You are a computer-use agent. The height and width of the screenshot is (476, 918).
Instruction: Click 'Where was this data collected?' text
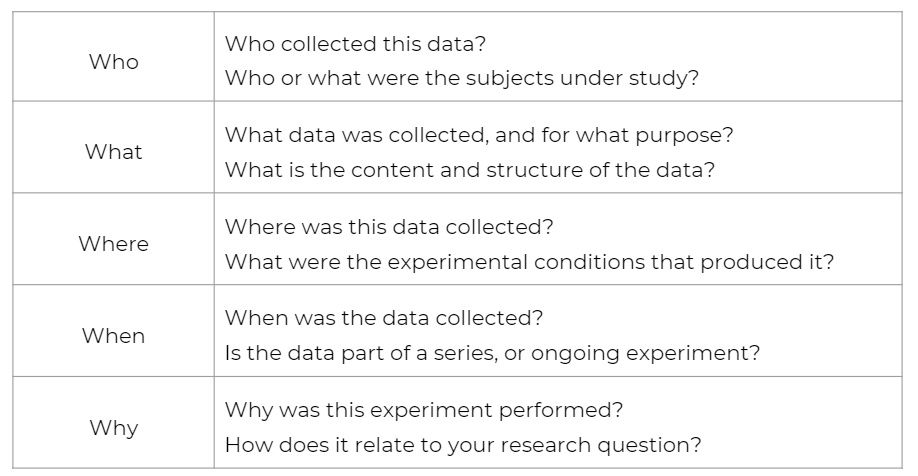[x=389, y=227]
